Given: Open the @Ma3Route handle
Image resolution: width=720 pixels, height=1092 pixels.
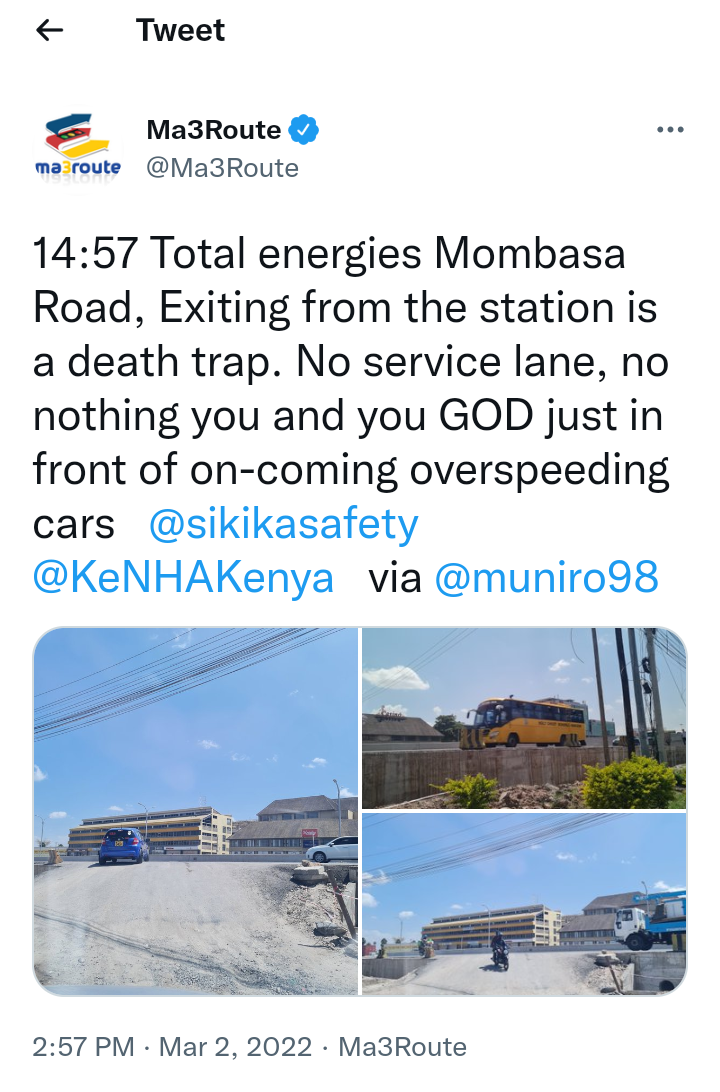Looking at the screenshot, I should [x=222, y=168].
